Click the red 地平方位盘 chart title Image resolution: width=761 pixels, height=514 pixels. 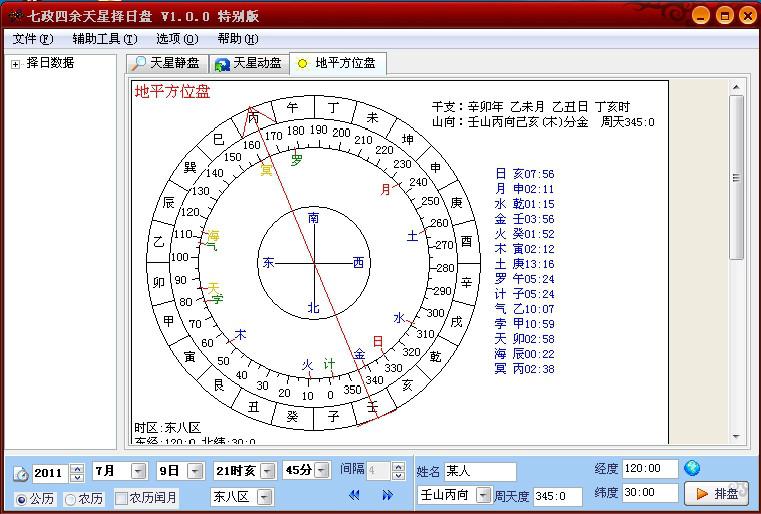[x=172, y=91]
